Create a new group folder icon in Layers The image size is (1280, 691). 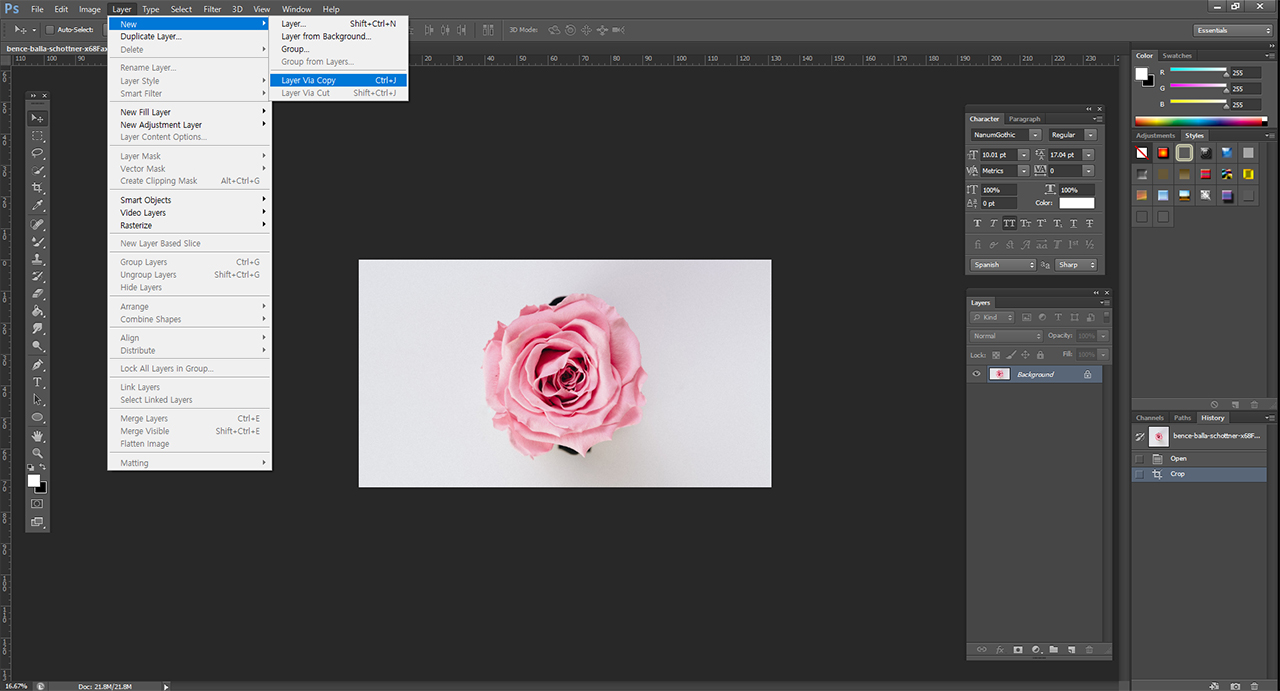click(x=1053, y=650)
